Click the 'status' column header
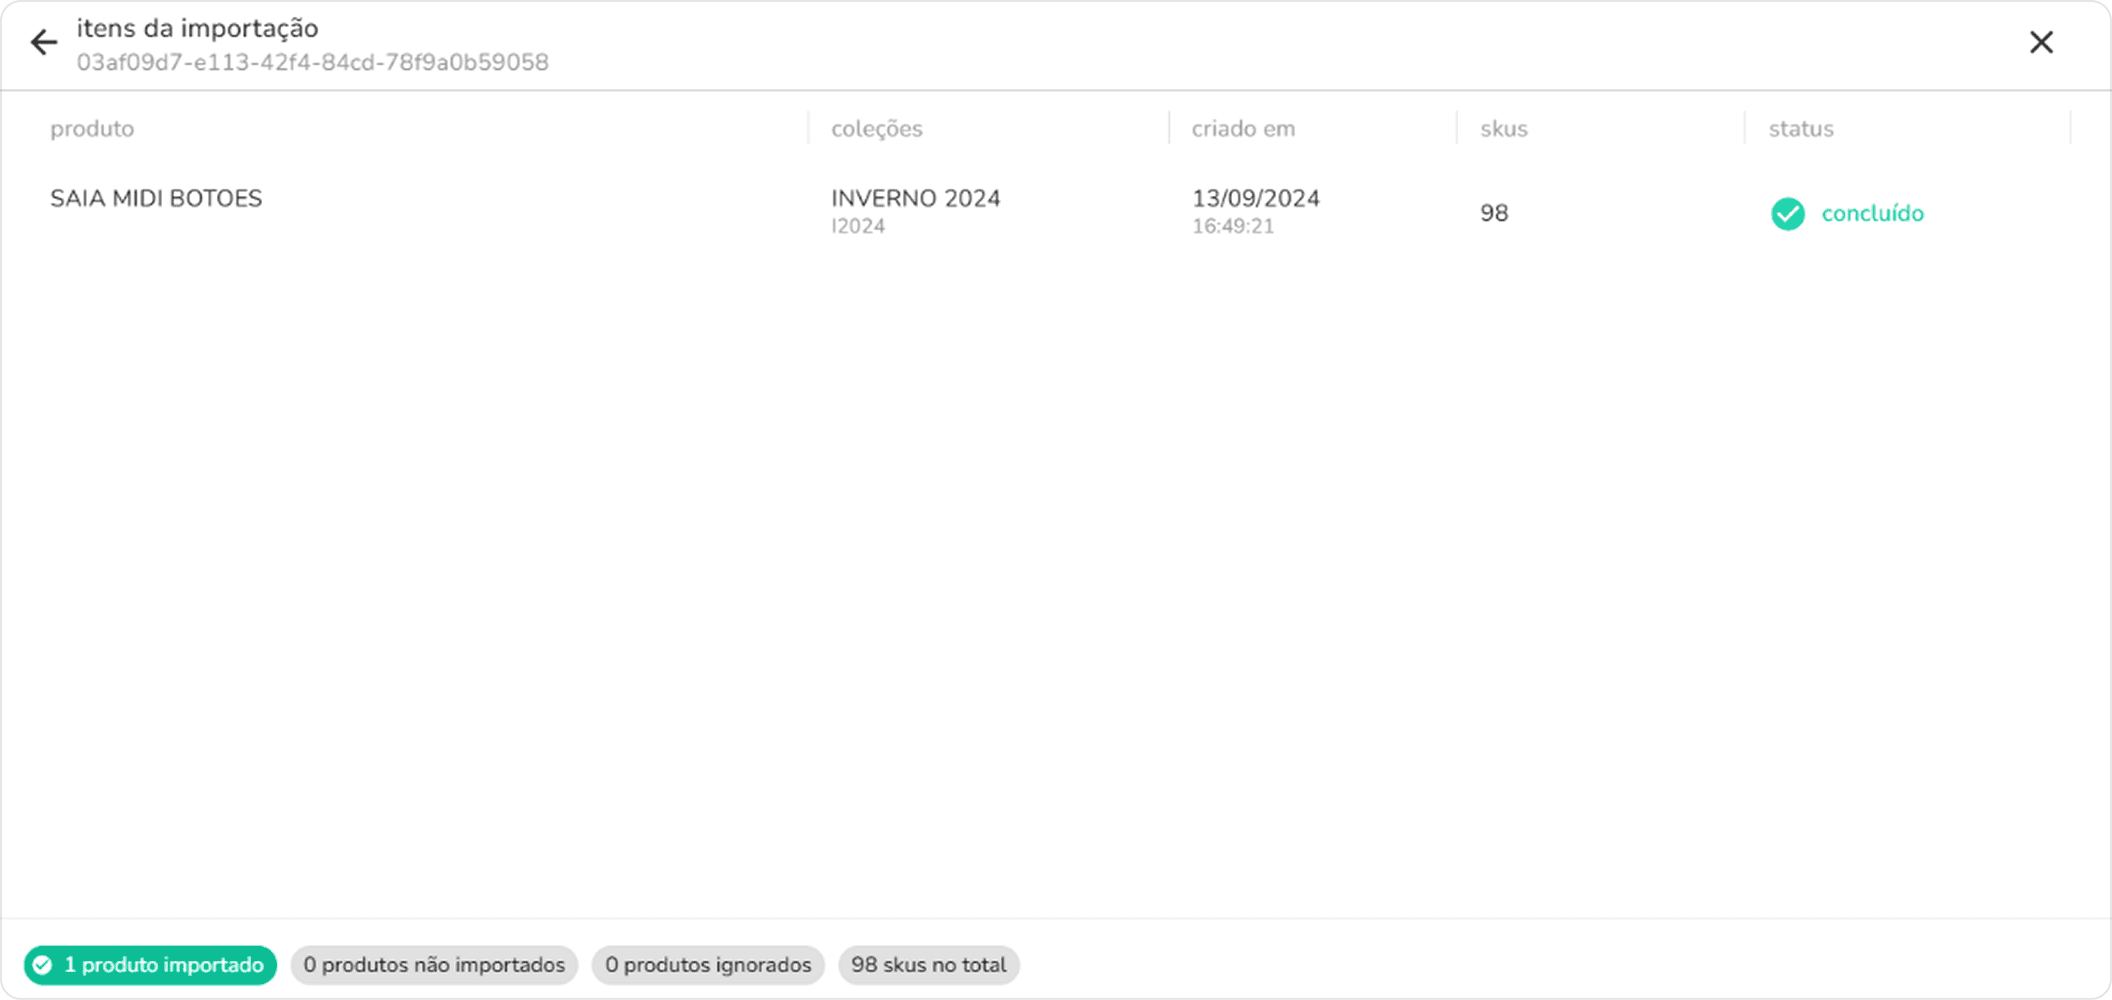 pyautogui.click(x=1801, y=129)
